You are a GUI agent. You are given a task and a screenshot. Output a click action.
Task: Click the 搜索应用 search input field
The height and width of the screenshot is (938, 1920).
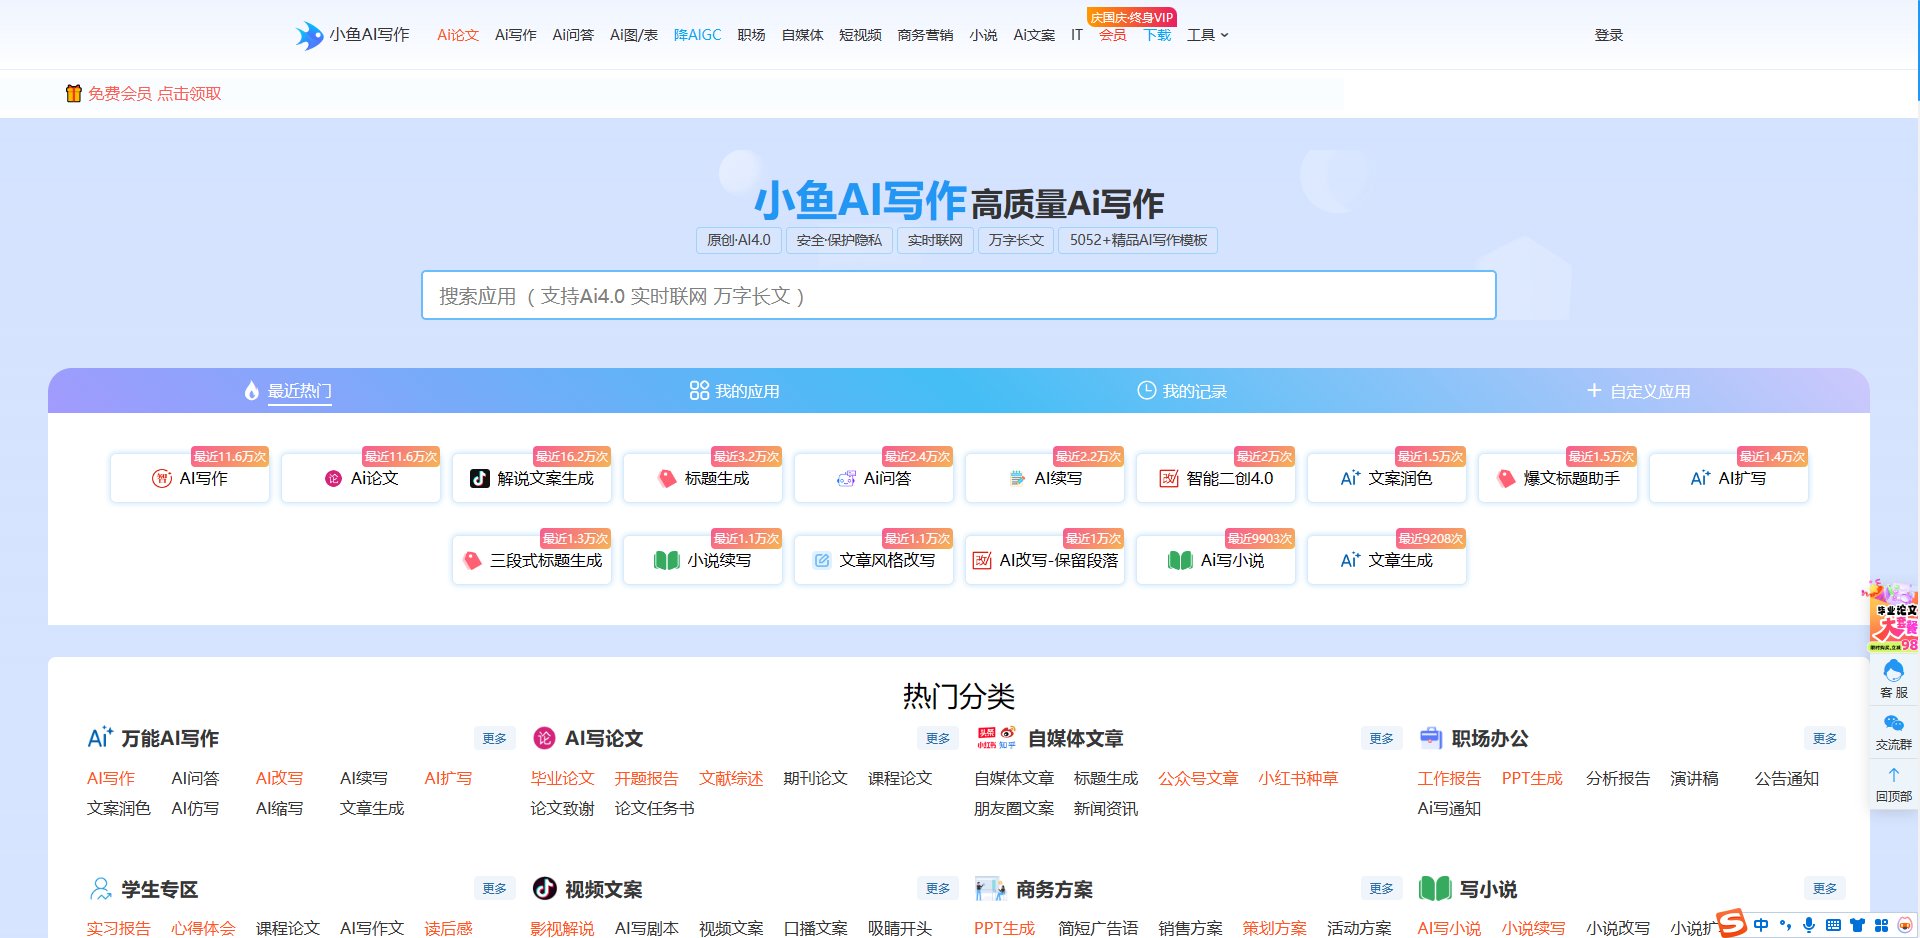pyautogui.click(x=958, y=296)
